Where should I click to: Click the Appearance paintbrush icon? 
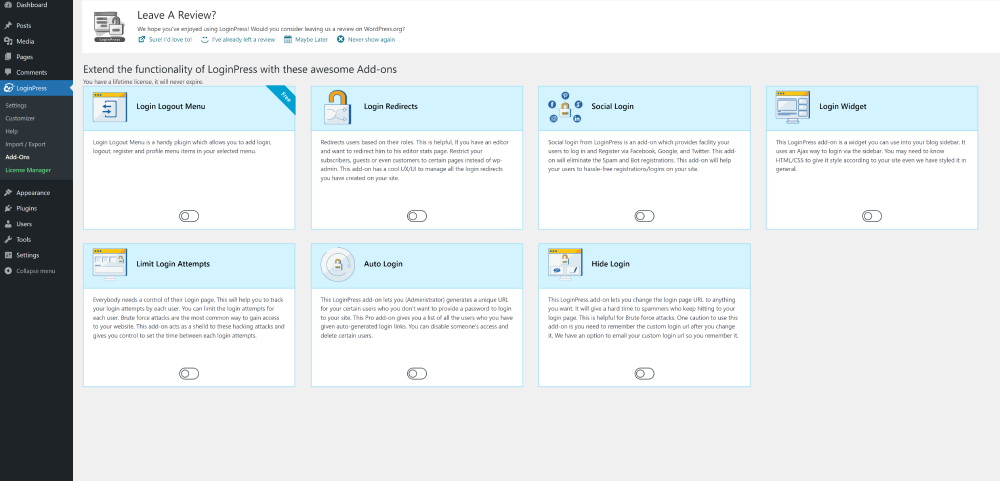pos(8,193)
